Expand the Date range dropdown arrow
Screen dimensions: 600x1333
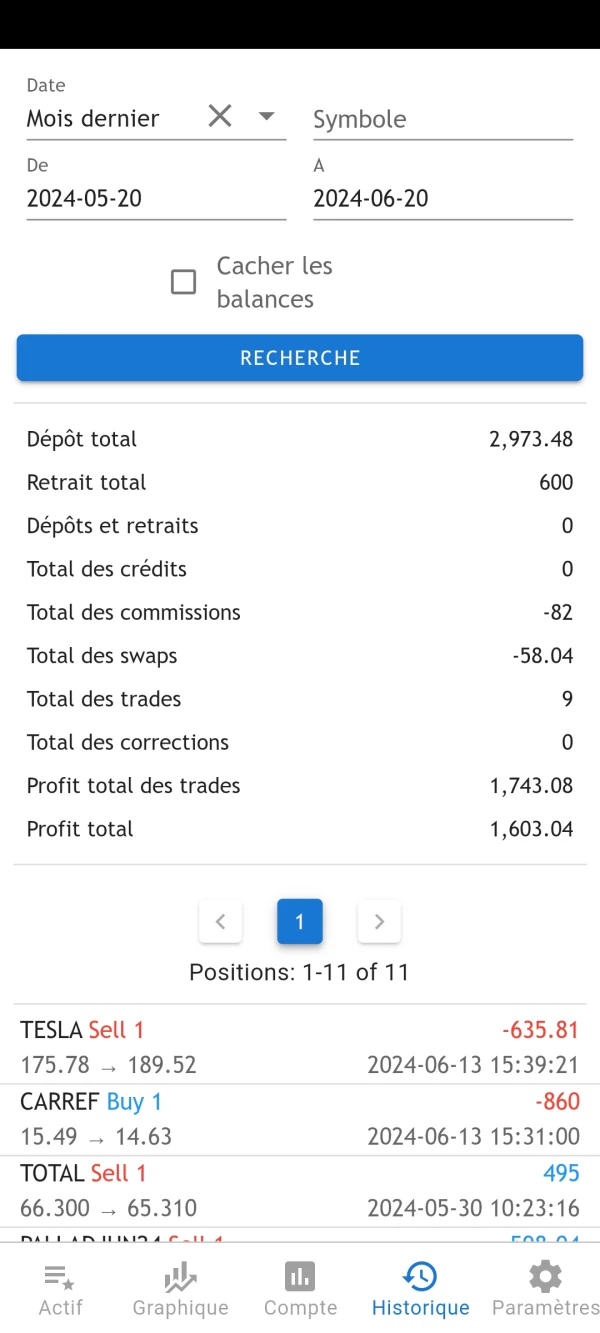(266, 116)
